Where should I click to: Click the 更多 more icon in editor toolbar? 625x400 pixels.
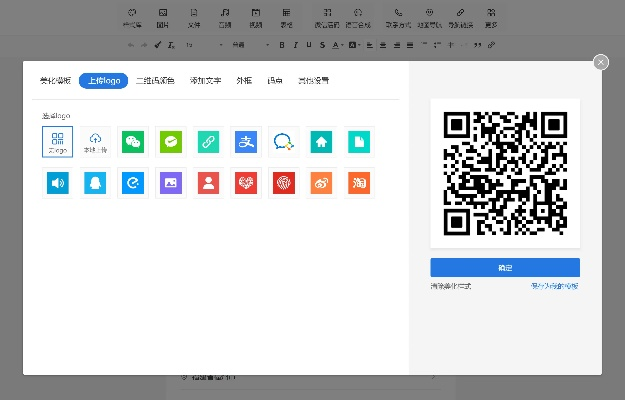(491, 13)
